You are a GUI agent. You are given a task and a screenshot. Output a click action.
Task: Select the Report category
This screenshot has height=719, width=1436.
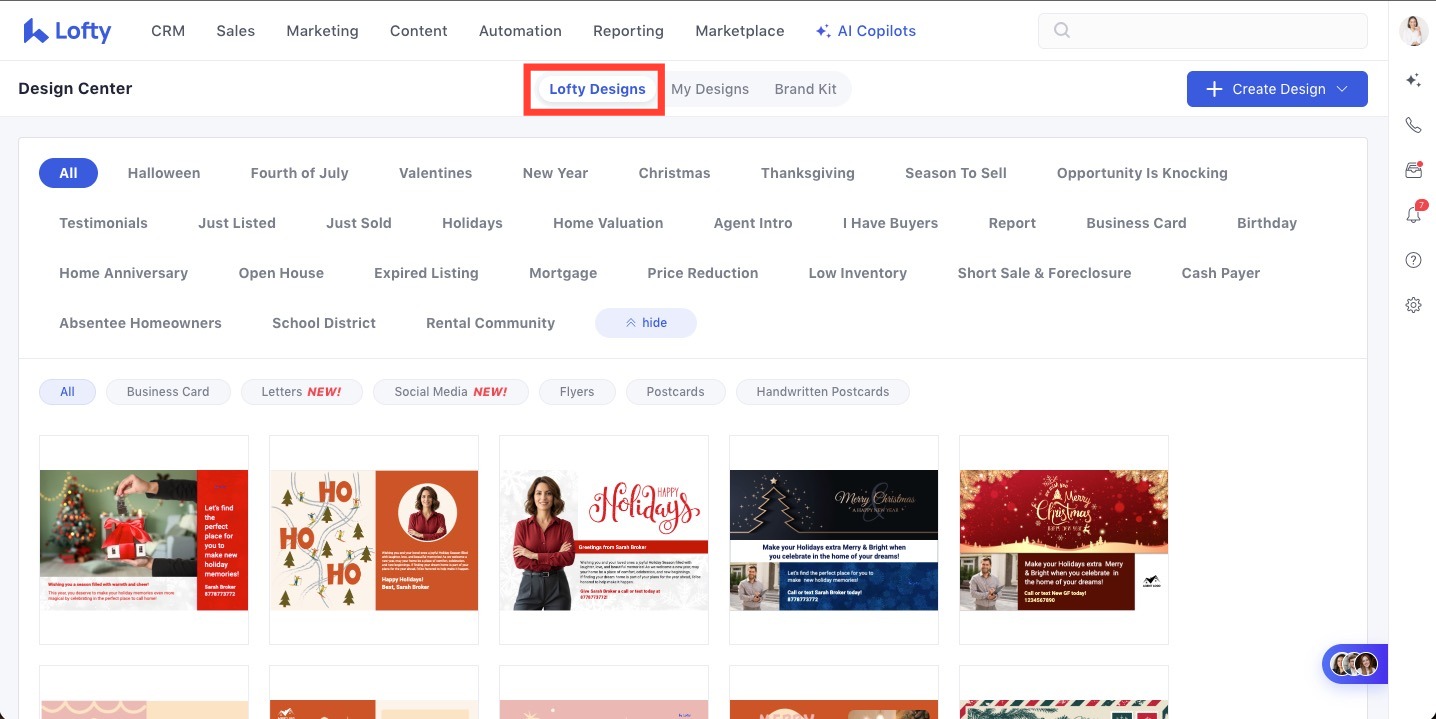pyautogui.click(x=1012, y=223)
